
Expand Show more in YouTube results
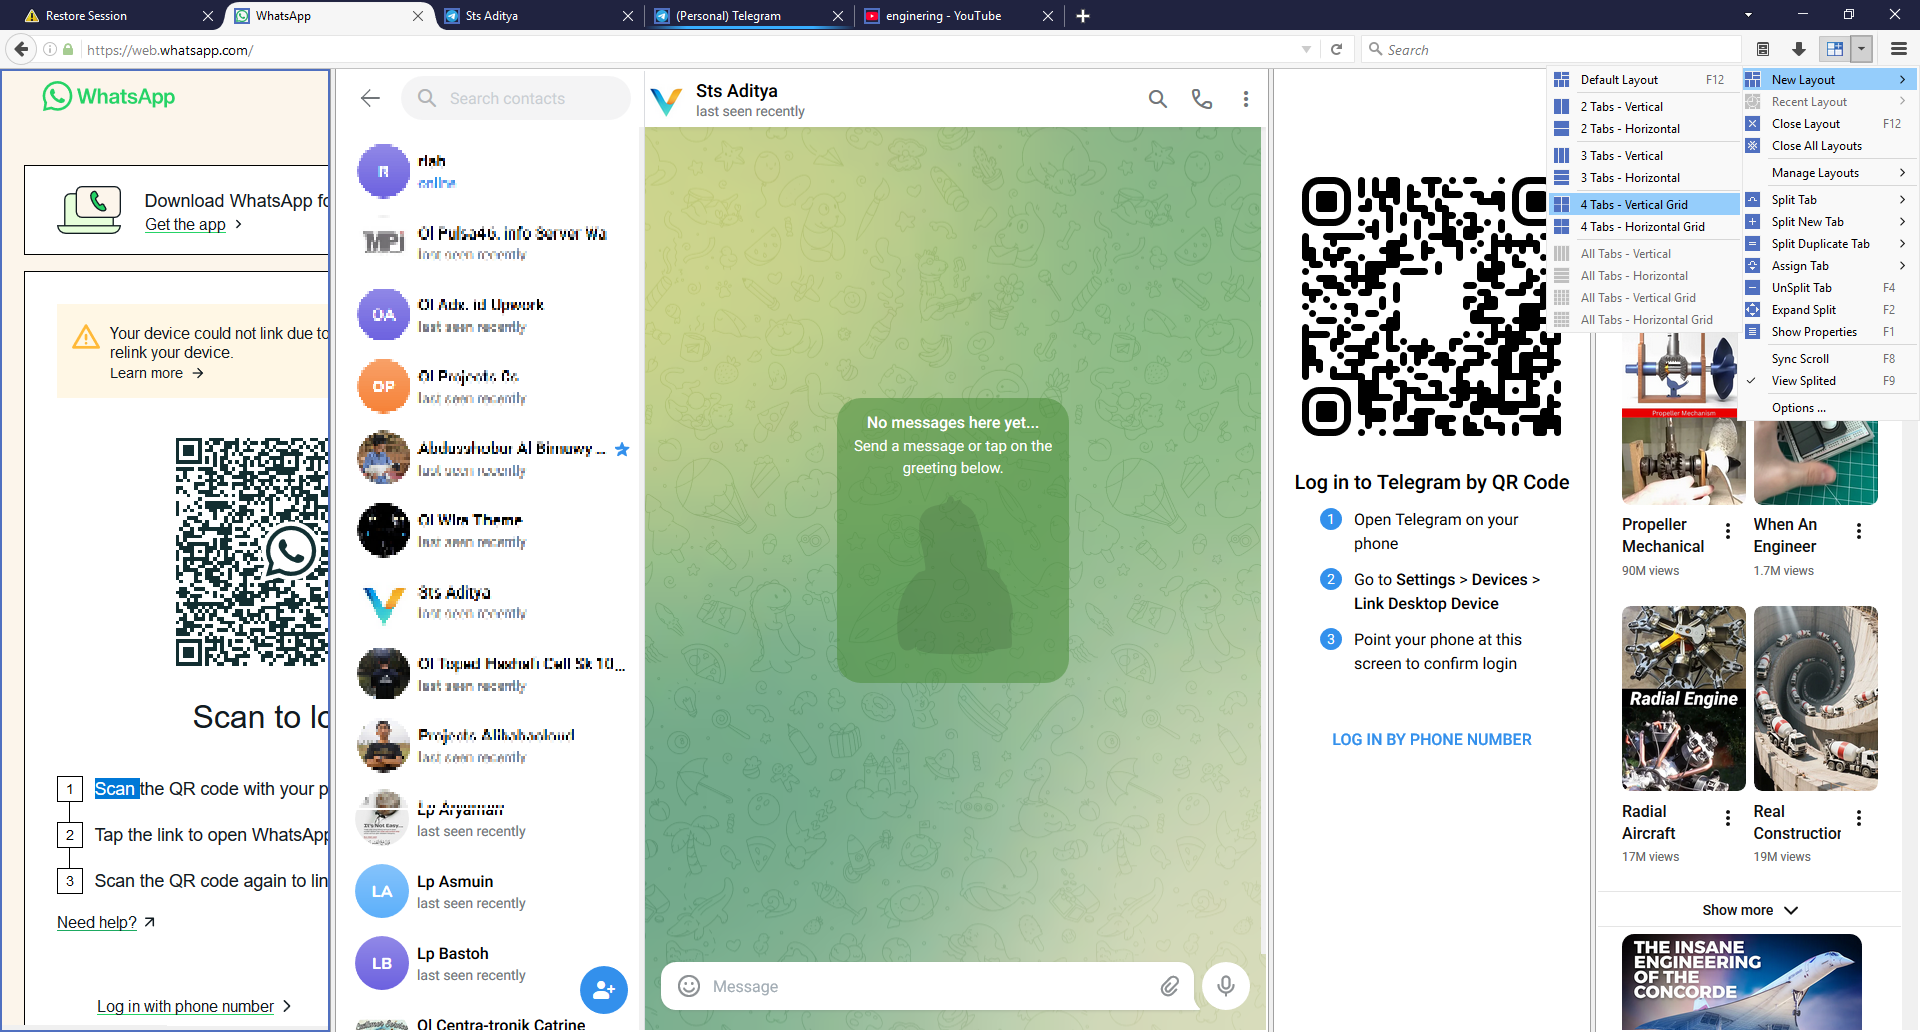[1749, 910]
